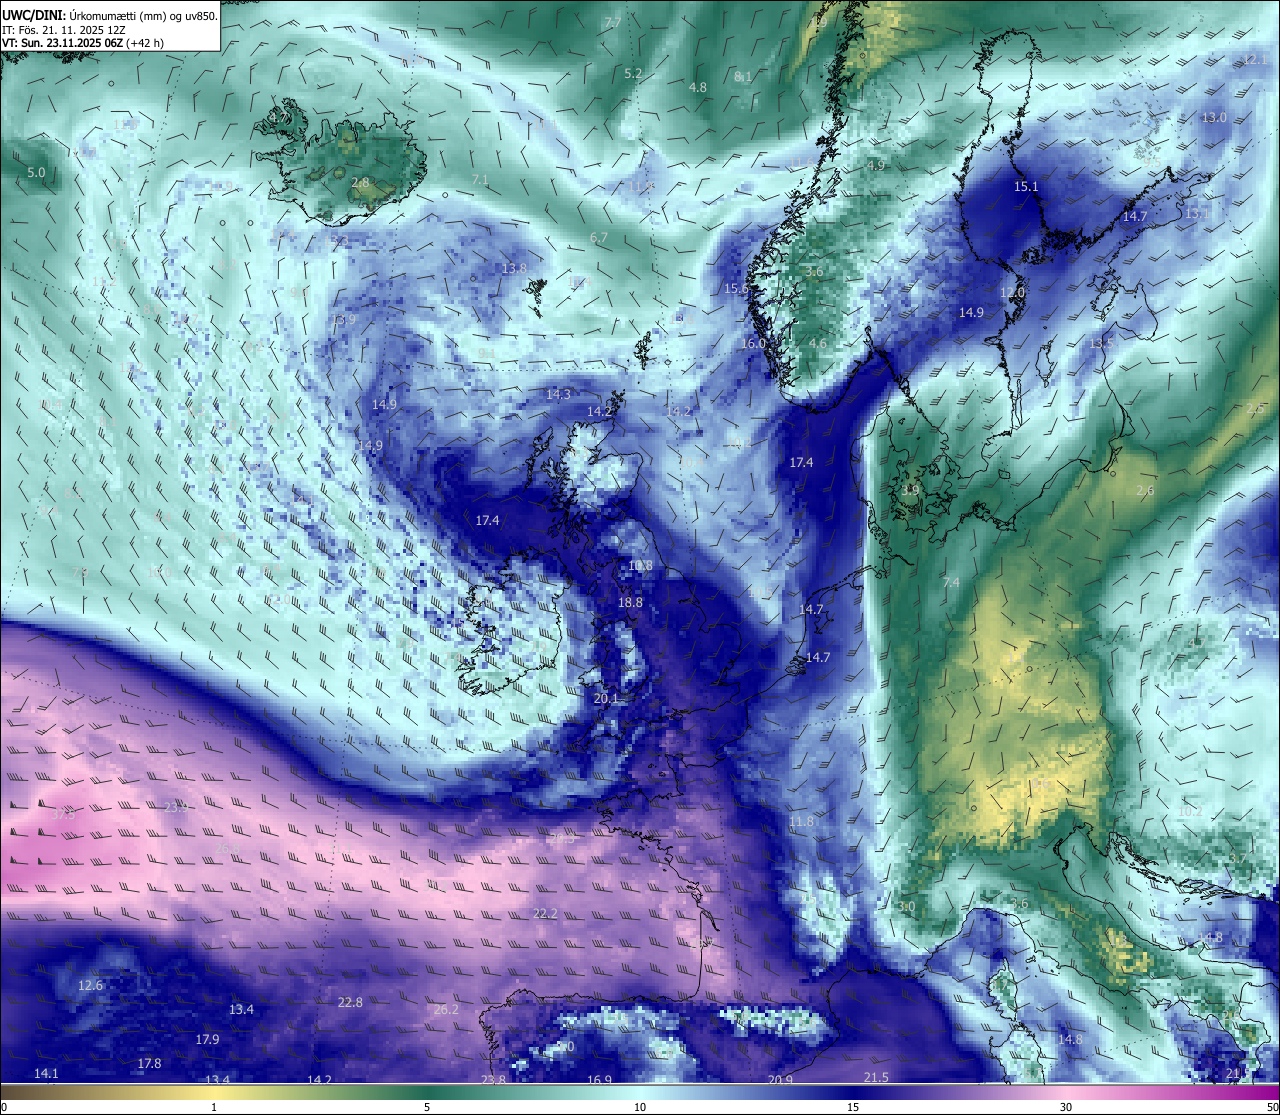The width and height of the screenshot is (1280, 1115).
Task: Click the 15.1 value over the Gulf of Bothnia
Action: pos(1026,187)
